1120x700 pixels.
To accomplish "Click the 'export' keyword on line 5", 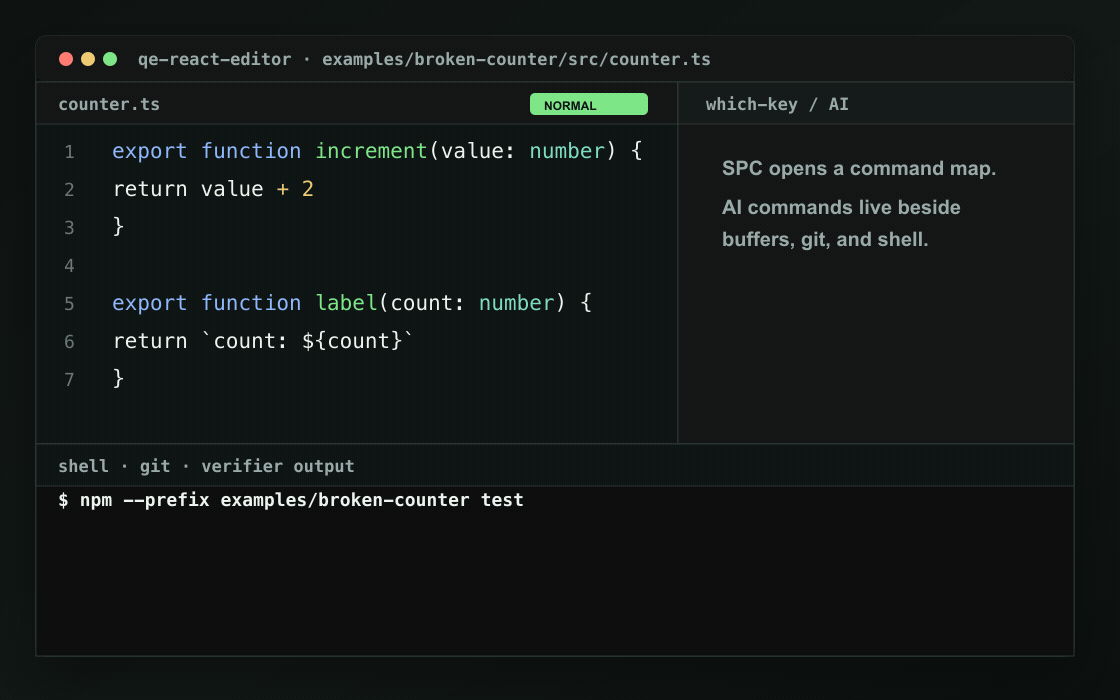I will (x=150, y=303).
